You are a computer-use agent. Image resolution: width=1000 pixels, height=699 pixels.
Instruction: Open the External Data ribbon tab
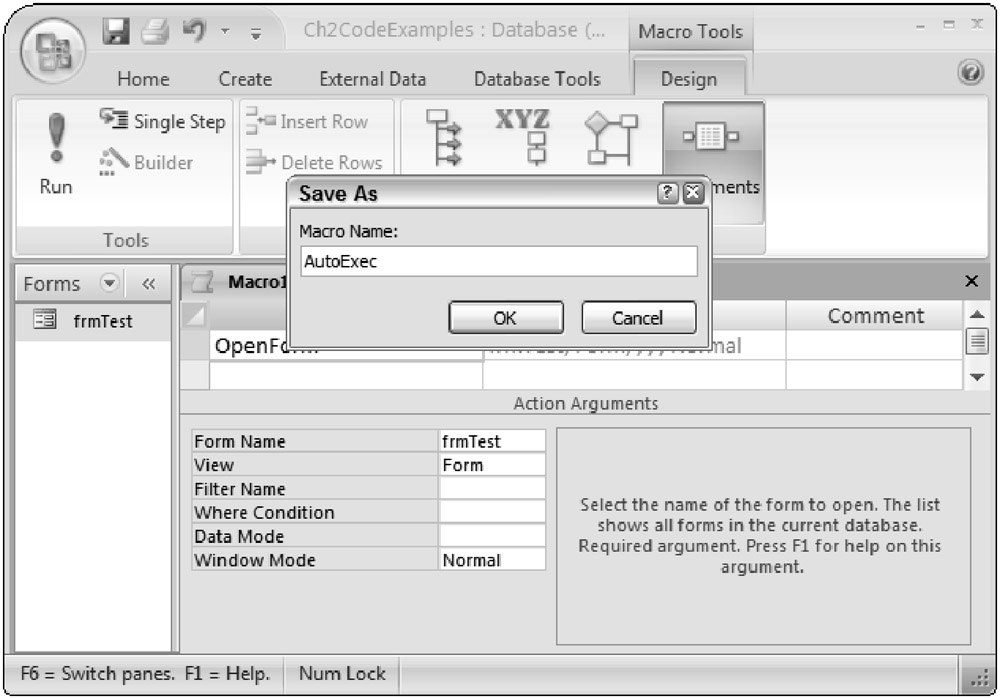coord(372,79)
